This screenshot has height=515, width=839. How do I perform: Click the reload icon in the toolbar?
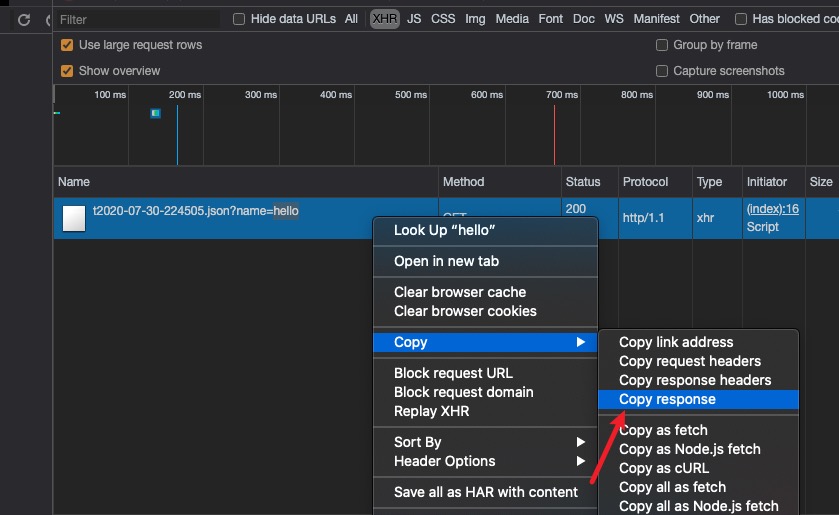[24, 20]
